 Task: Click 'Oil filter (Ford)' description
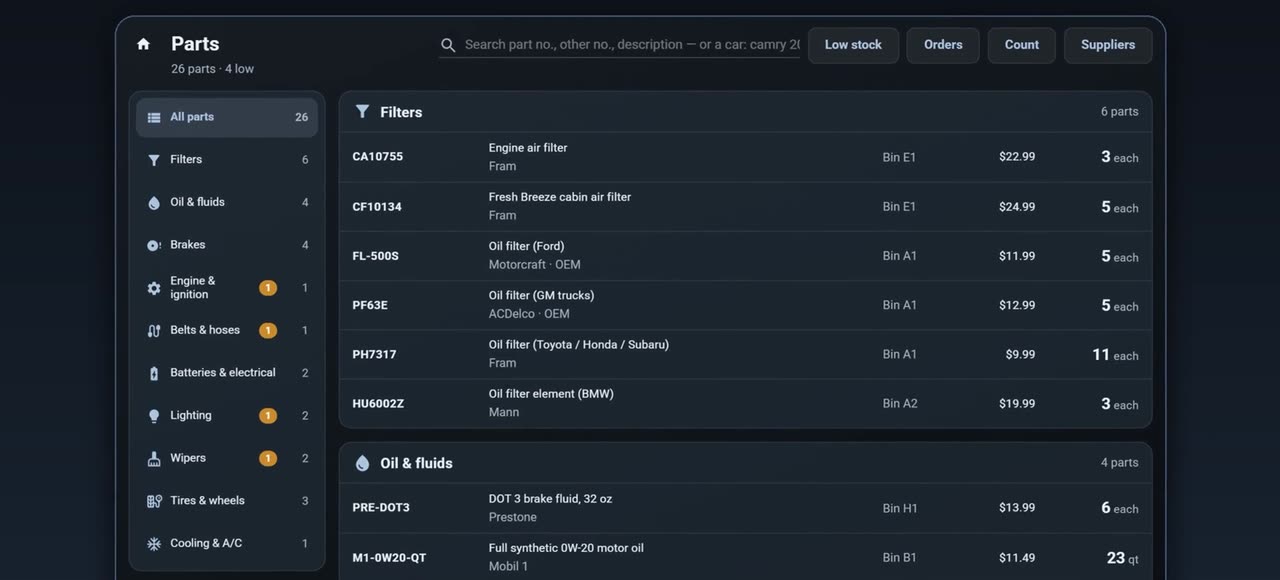click(526, 246)
